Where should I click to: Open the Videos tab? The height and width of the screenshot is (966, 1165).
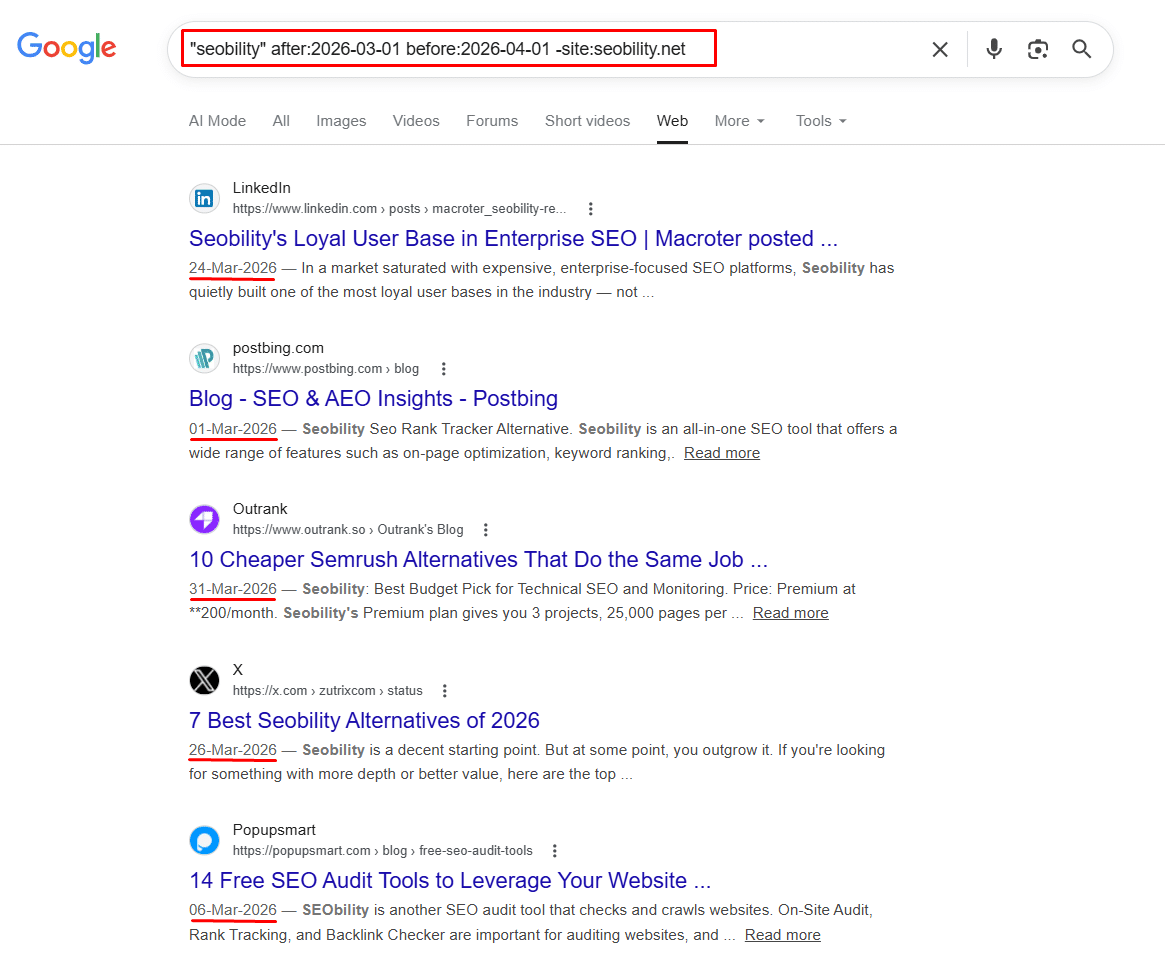(x=416, y=121)
